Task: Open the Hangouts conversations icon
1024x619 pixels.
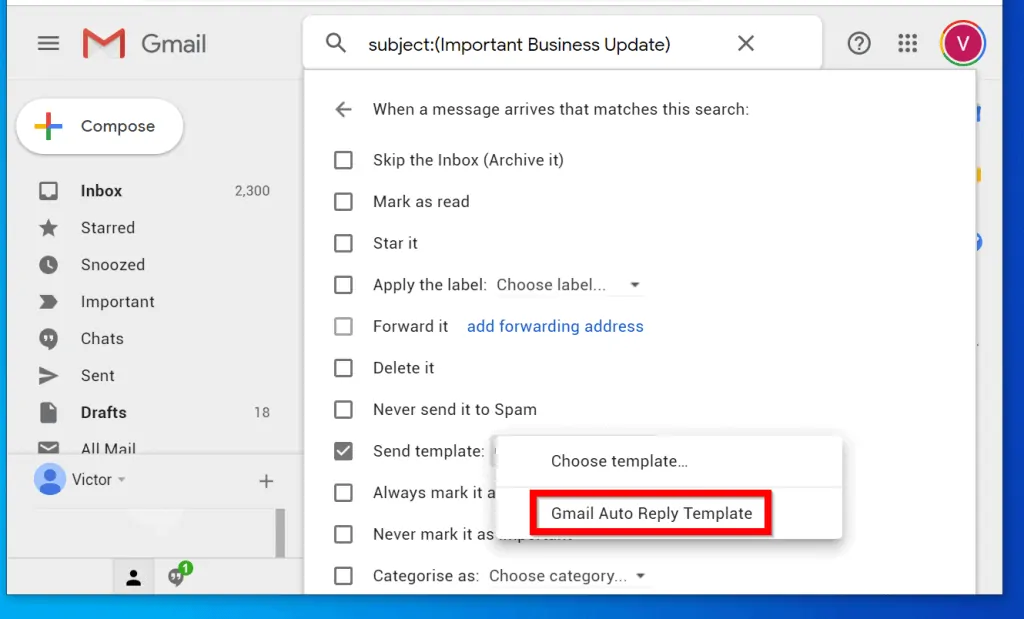Action: pos(178,576)
